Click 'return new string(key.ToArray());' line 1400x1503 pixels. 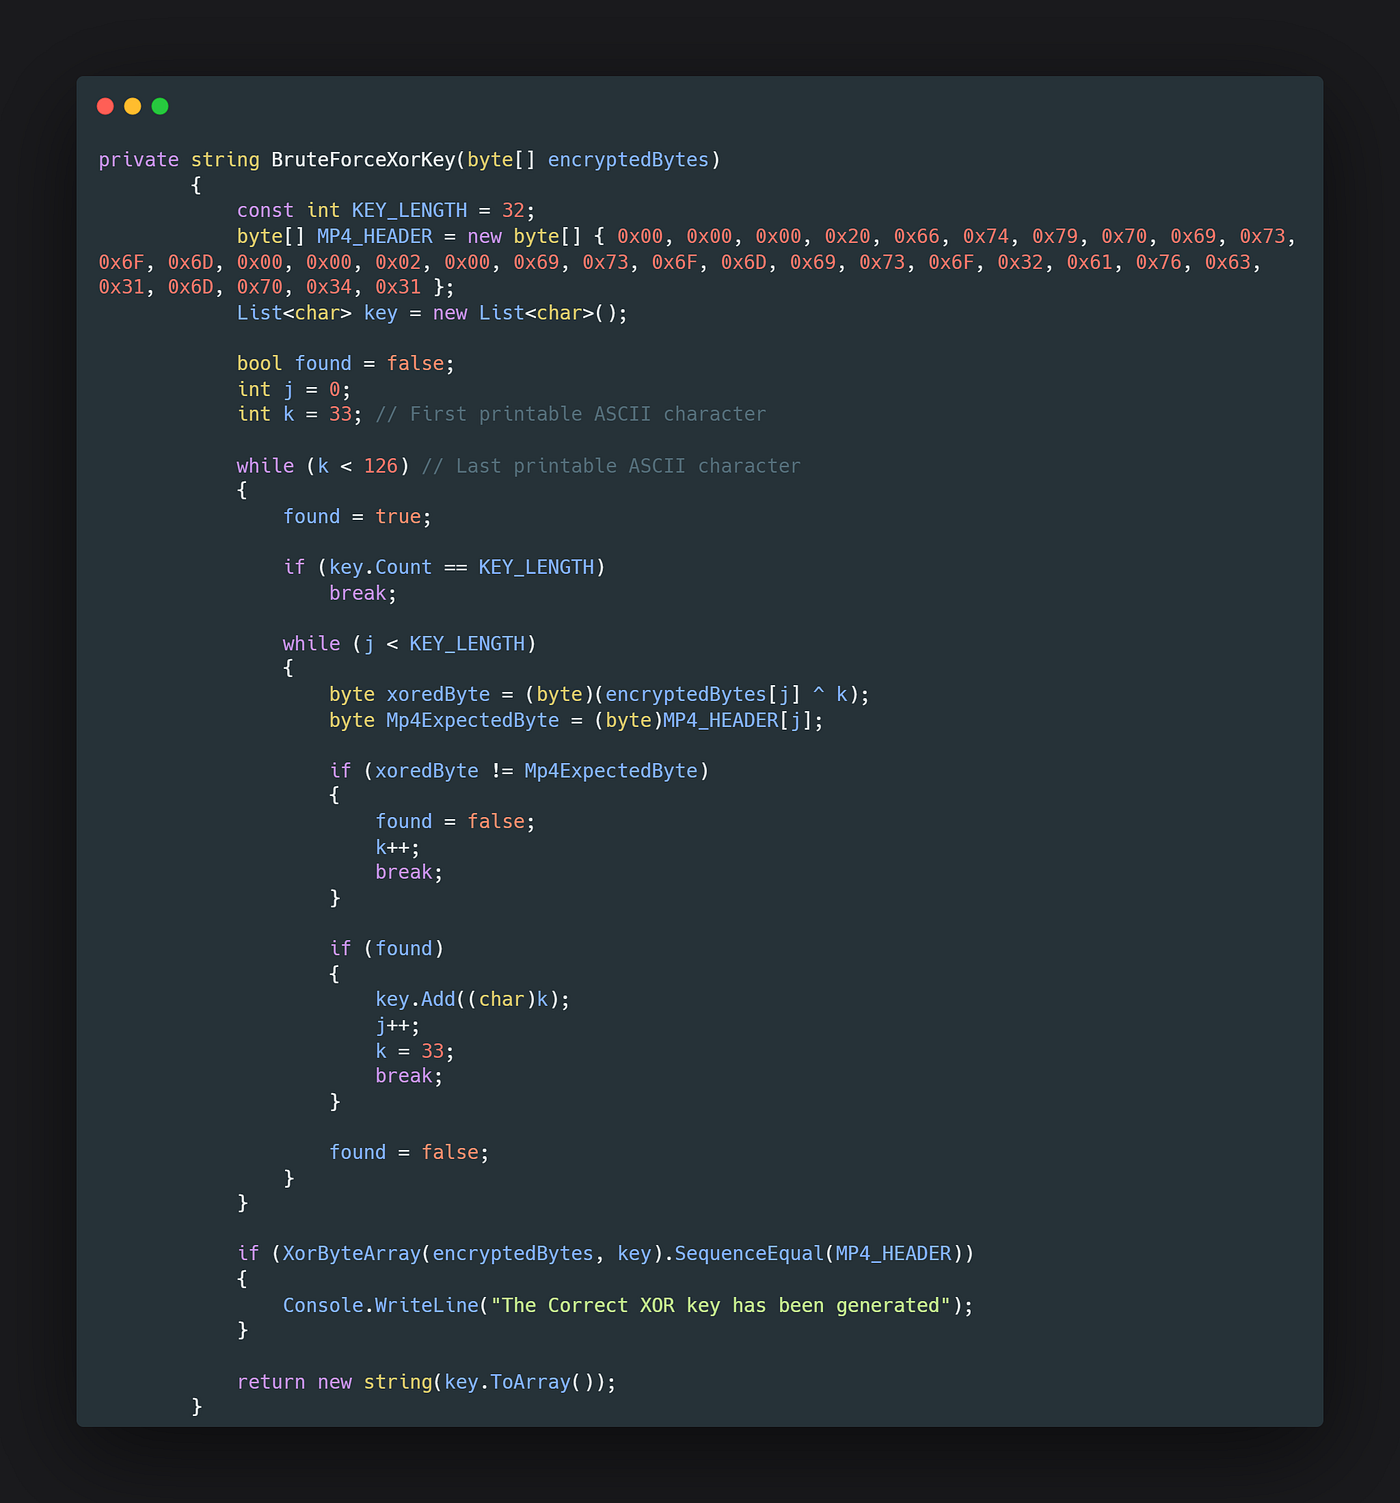pos(427,1382)
